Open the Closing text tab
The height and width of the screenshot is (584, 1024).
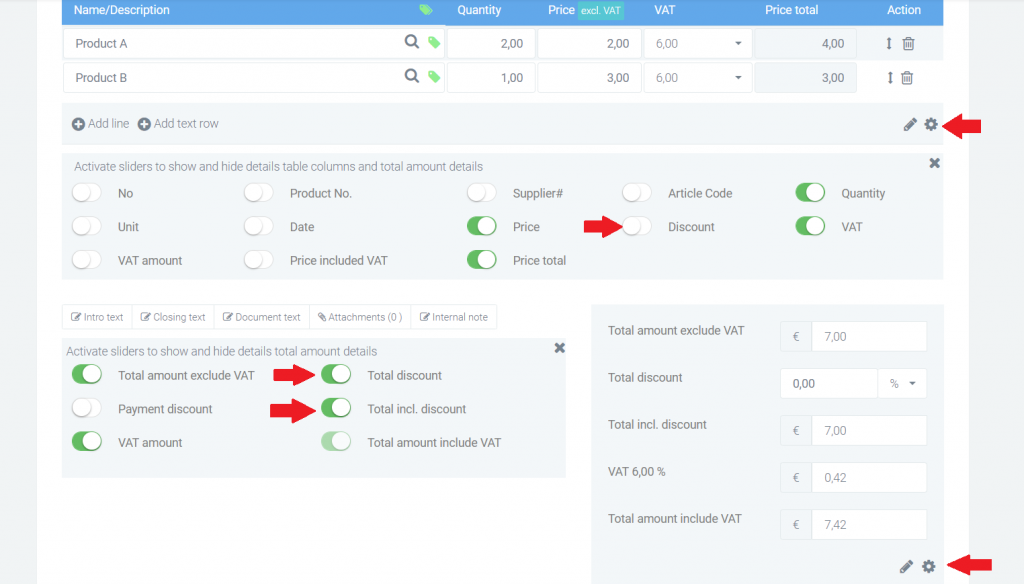tap(173, 317)
